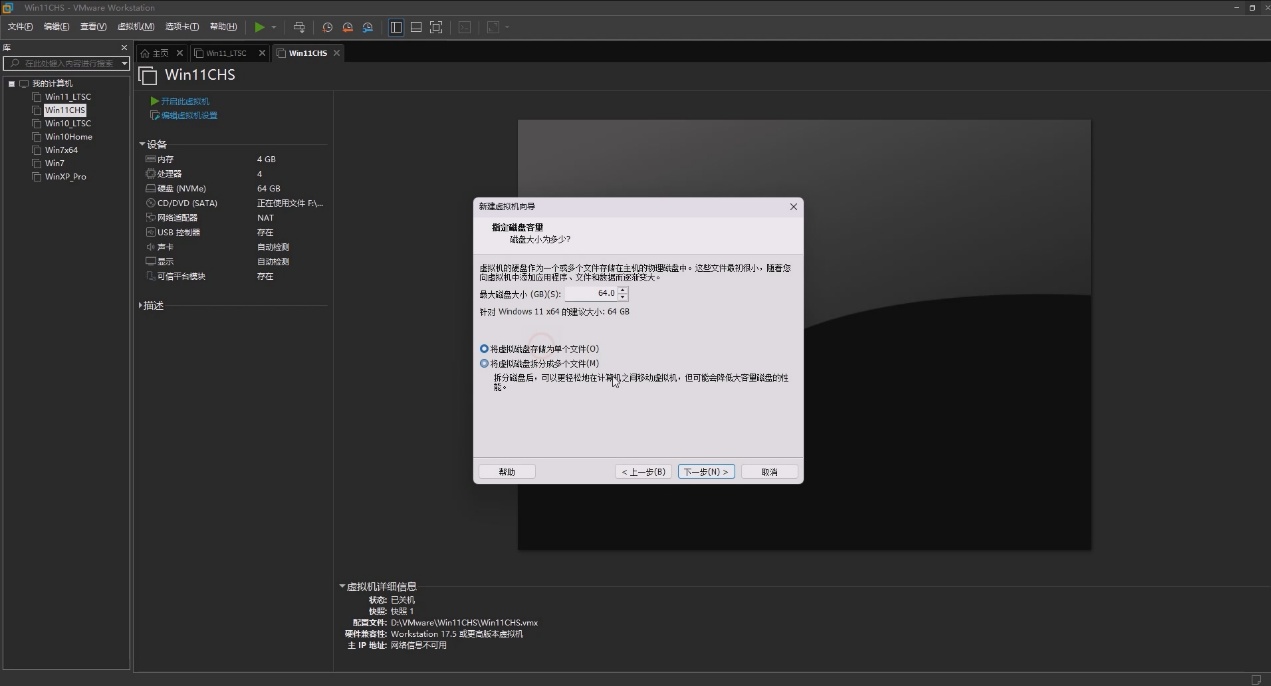Click the 下一步(N) next button
This screenshot has height=686, width=1271.
pyautogui.click(x=706, y=471)
